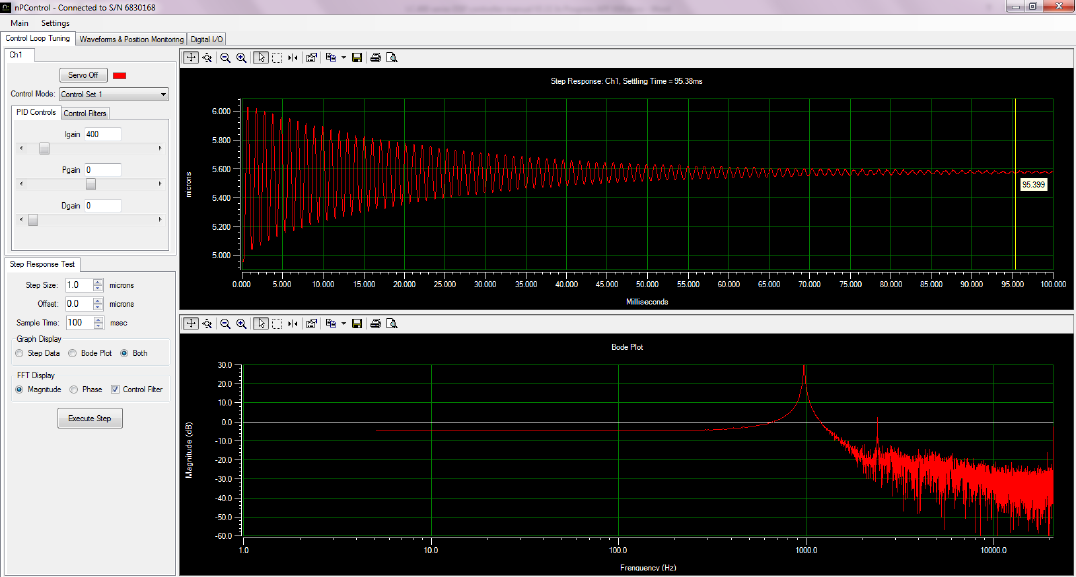Viewport: 1076px width, 577px height.
Task: Select the Step Data radio button
Action: click(x=20, y=353)
